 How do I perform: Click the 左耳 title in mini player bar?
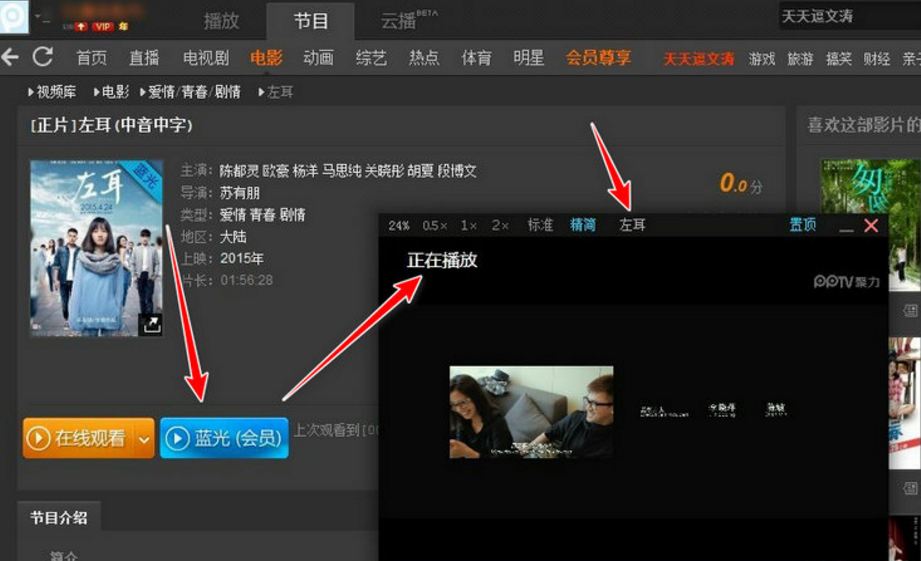pyautogui.click(x=633, y=225)
